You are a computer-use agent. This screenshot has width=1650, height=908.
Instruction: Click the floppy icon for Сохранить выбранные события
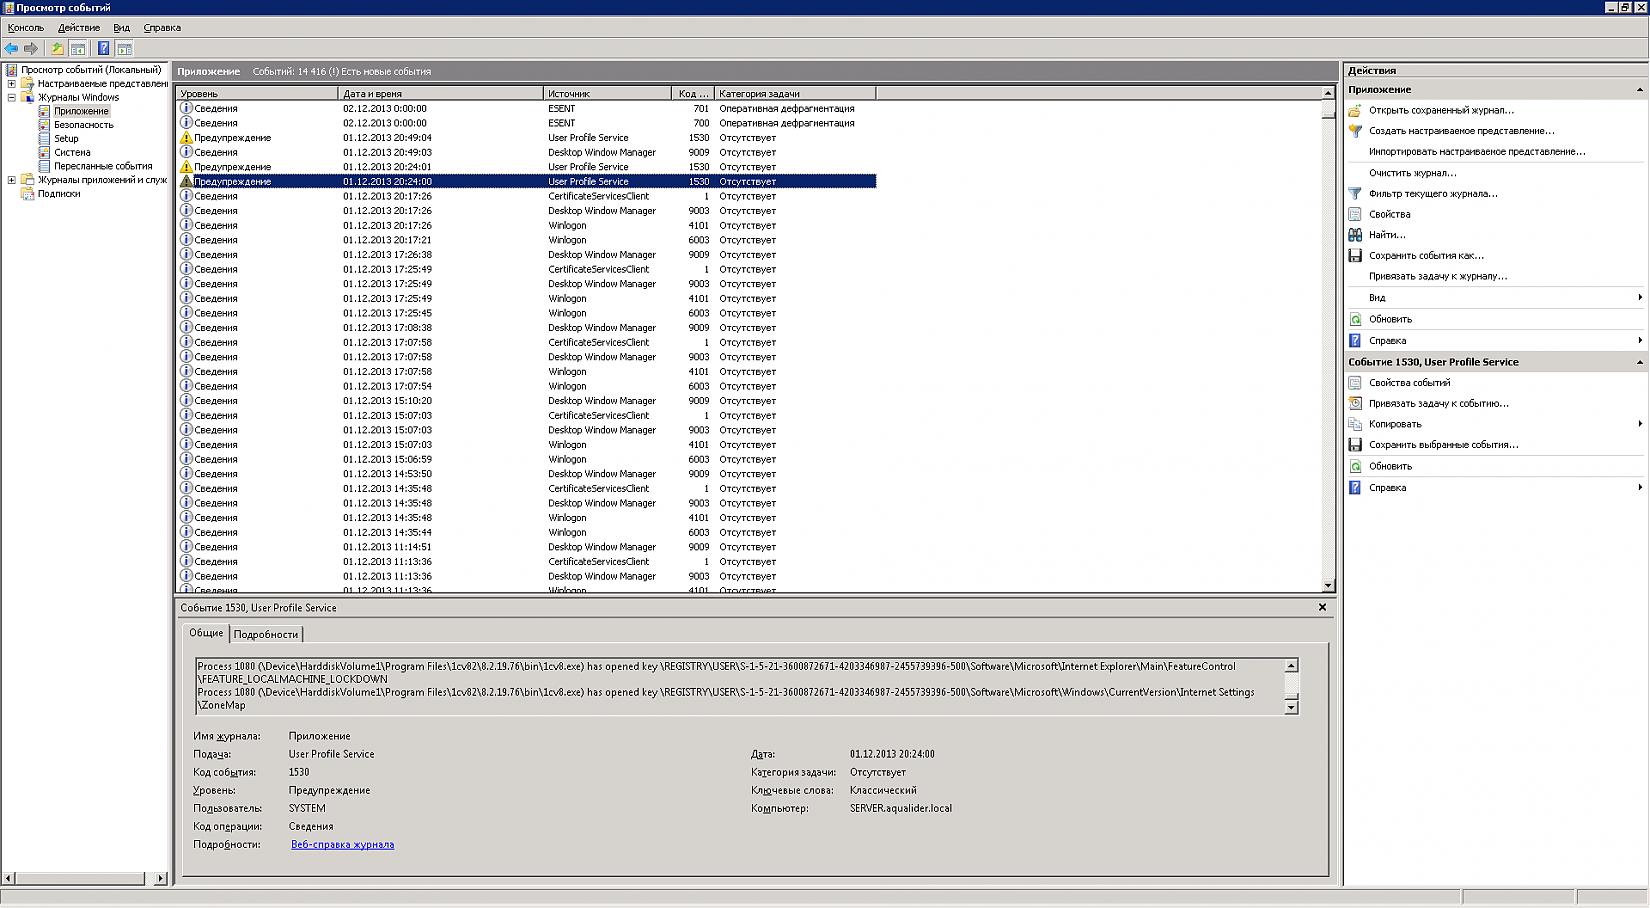pyautogui.click(x=1355, y=445)
